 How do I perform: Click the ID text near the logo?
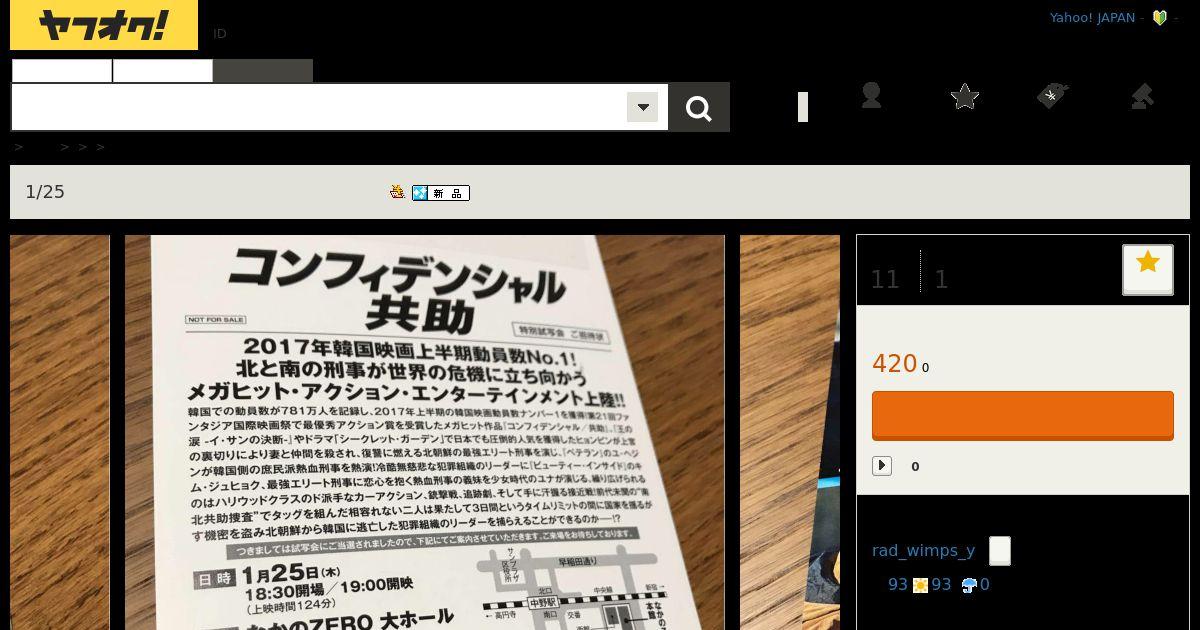coord(220,33)
